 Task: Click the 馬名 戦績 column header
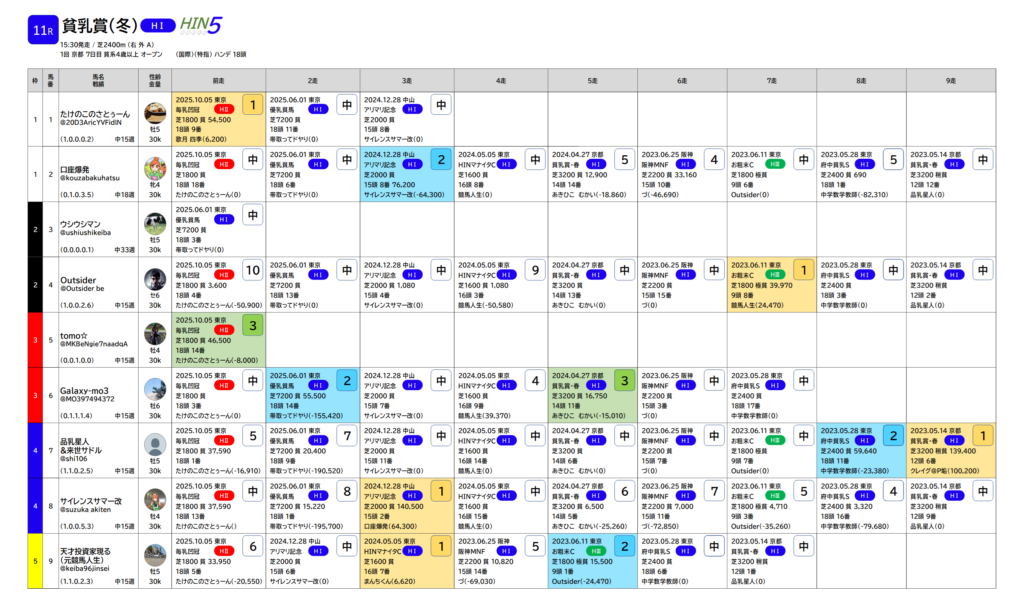[x=99, y=80]
